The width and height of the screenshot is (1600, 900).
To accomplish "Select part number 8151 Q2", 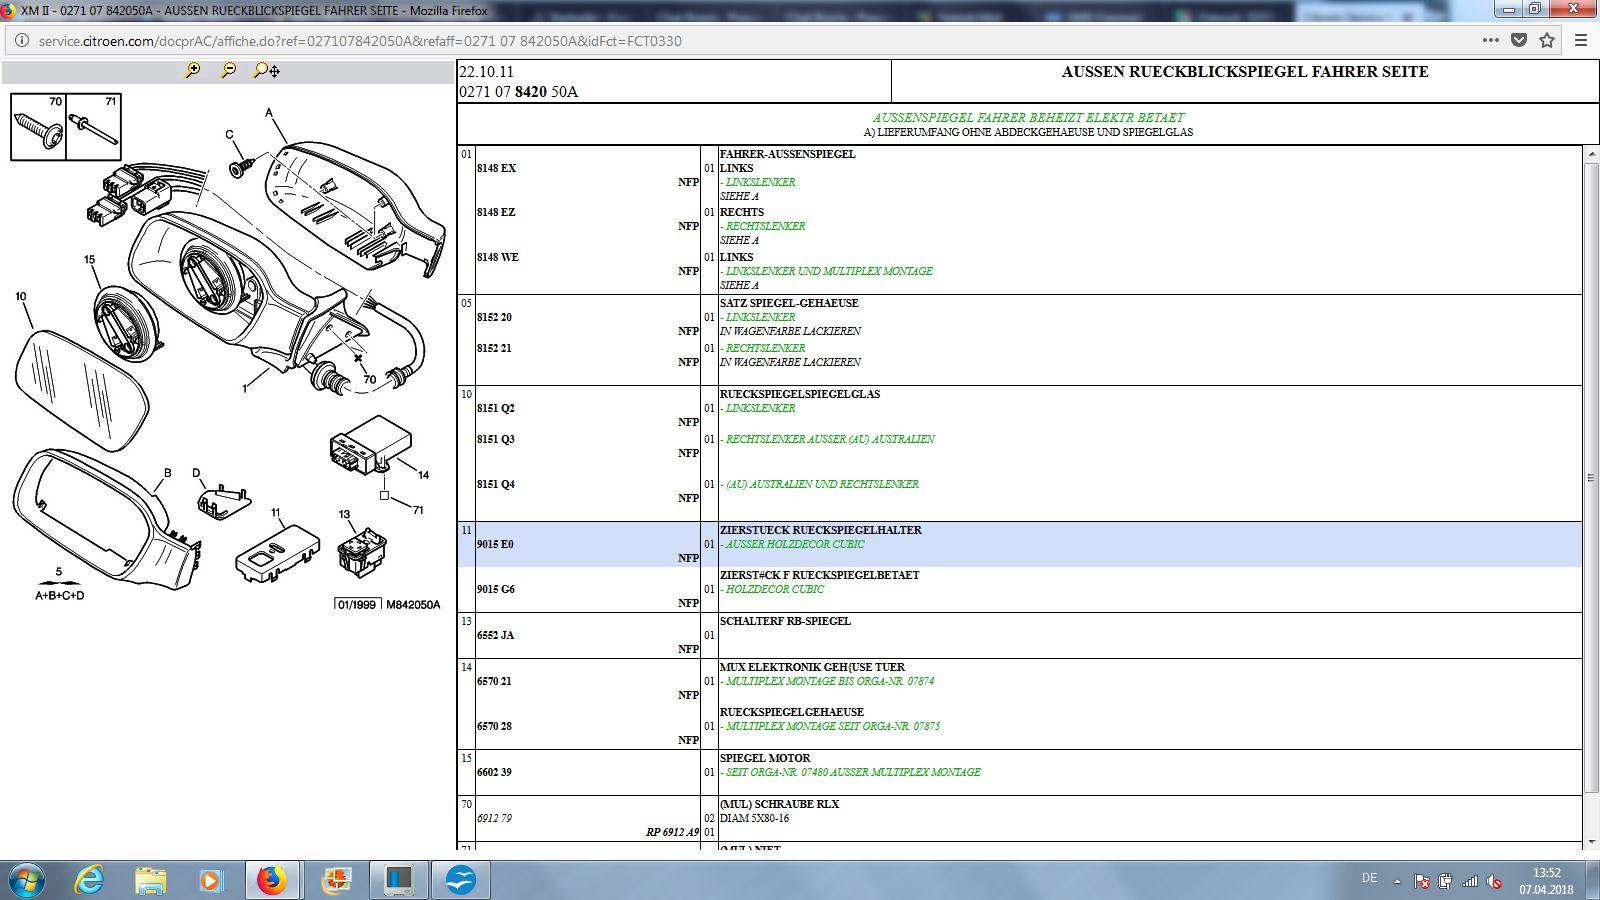I will 495,408.
